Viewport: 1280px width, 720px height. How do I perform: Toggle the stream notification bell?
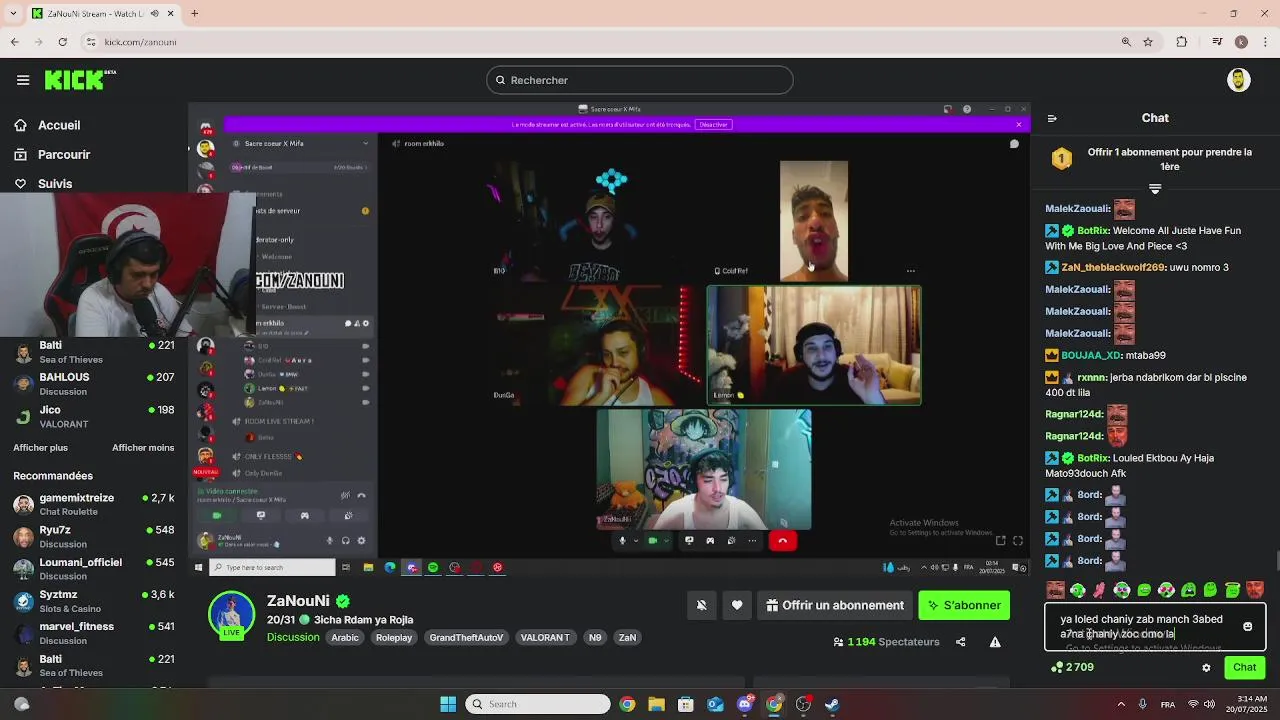point(701,605)
